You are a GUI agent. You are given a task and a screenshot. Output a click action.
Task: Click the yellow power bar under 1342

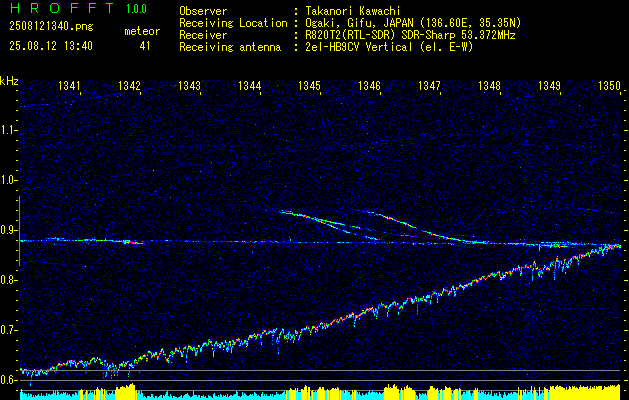pyautogui.click(x=125, y=391)
